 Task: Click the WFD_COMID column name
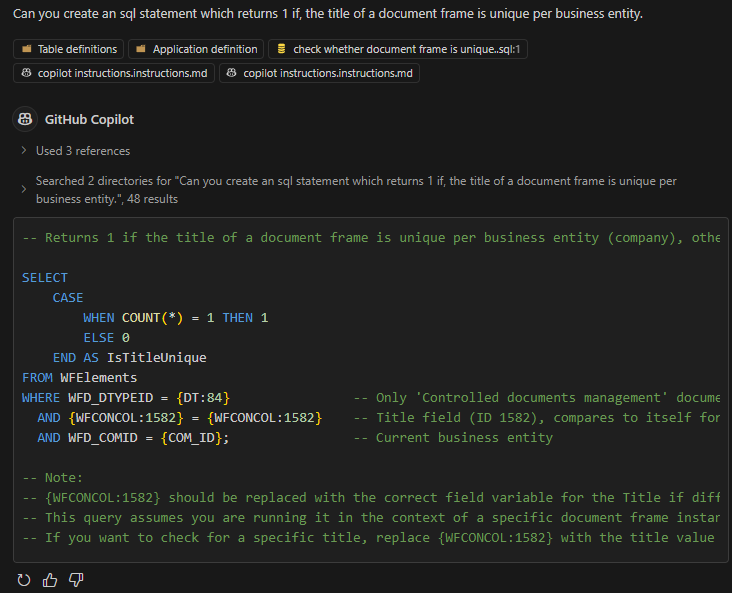(x=103, y=438)
